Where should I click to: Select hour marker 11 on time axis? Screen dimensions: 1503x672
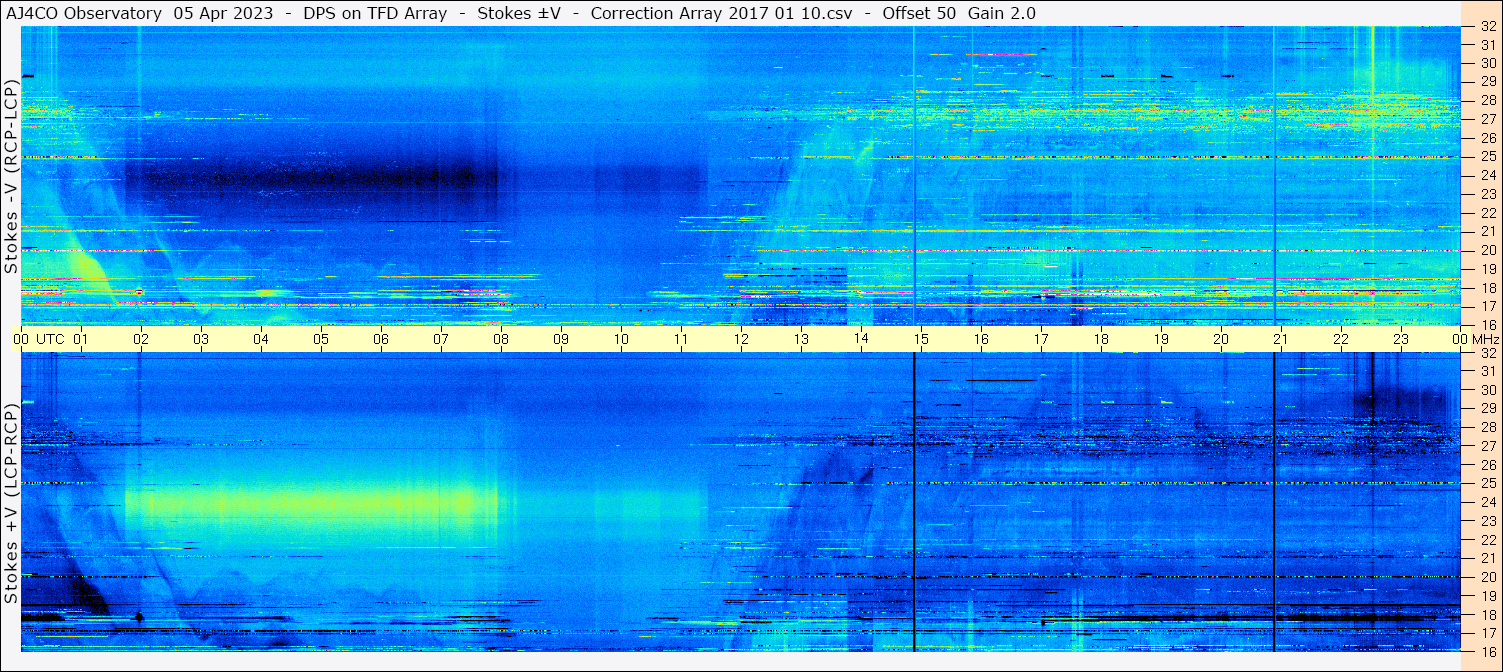pos(681,339)
